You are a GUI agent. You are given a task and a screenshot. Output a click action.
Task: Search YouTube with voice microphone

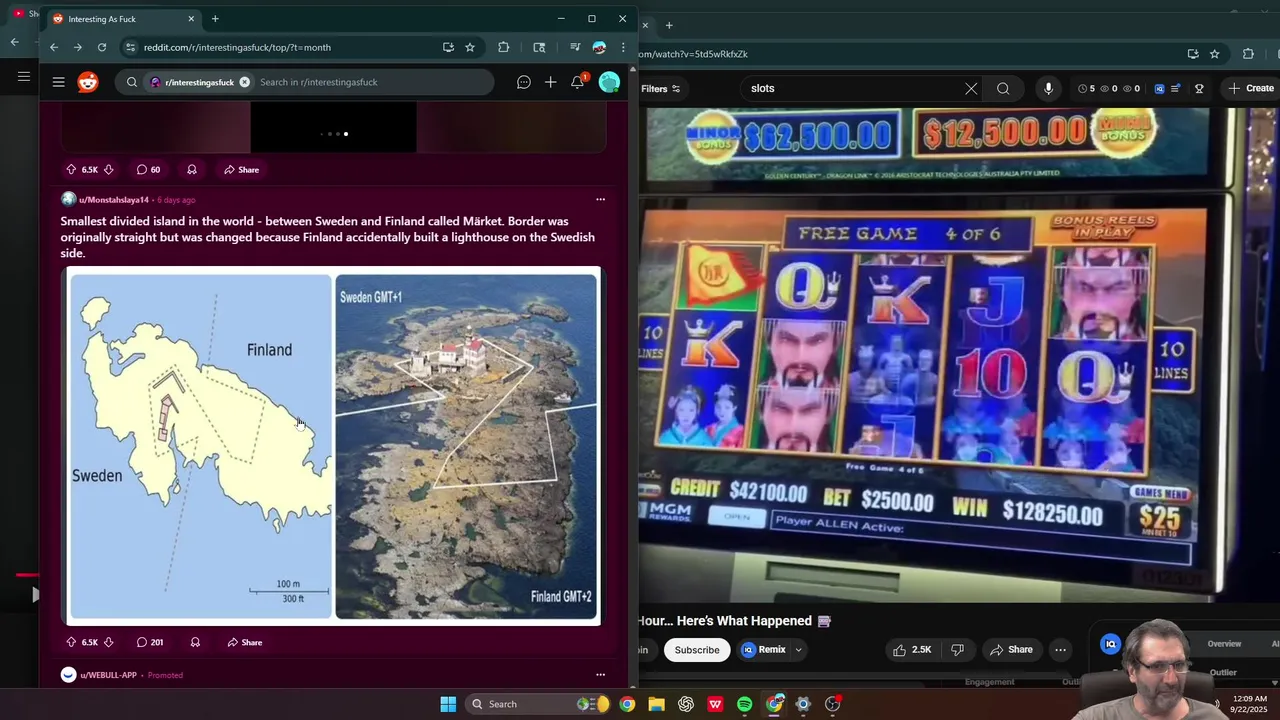[x=1048, y=88]
